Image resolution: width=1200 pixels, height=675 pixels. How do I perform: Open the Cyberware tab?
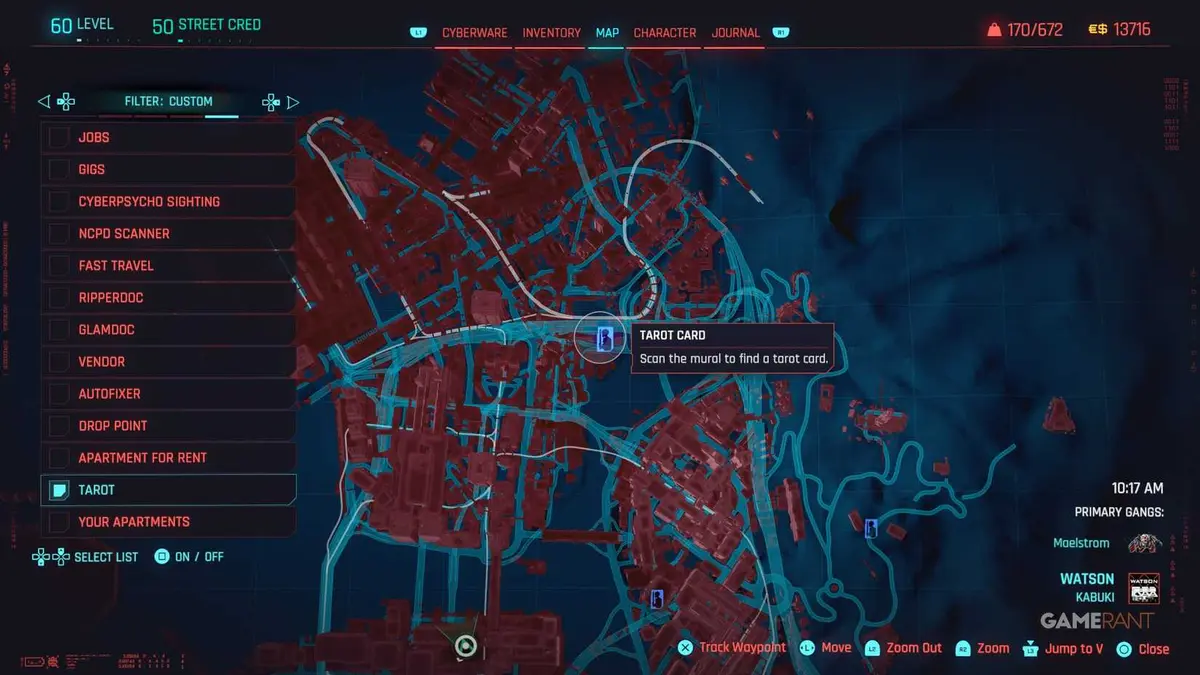[475, 33]
